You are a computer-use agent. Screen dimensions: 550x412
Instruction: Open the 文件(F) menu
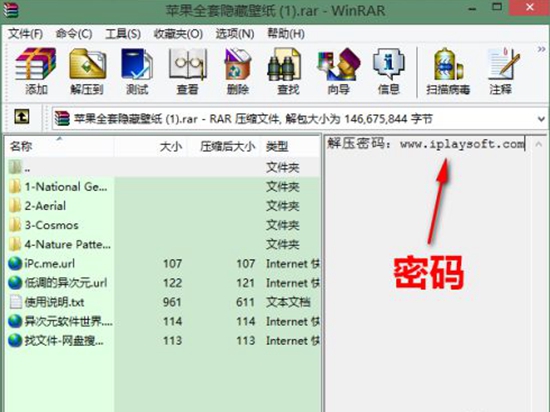tap(26, 34)
